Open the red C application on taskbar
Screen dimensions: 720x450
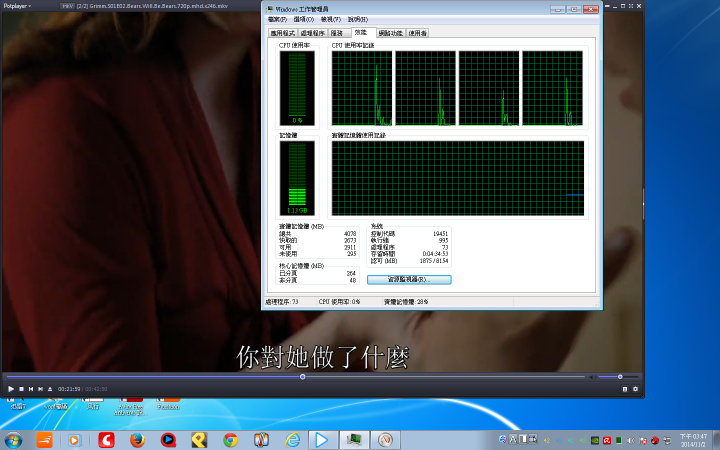pos(106,440)
